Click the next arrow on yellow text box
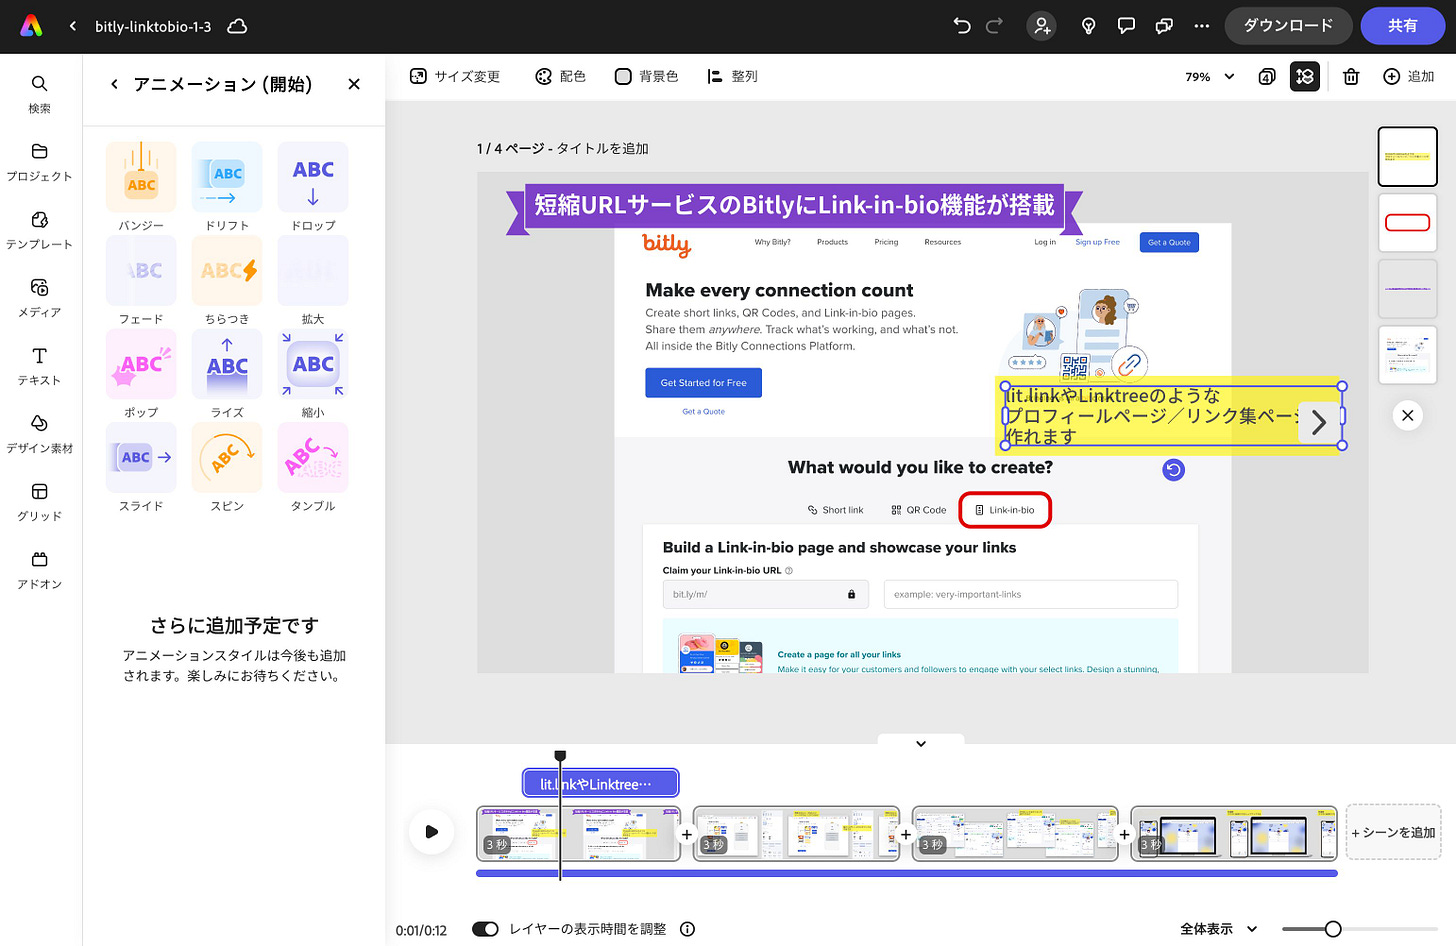 point(1319,423)
